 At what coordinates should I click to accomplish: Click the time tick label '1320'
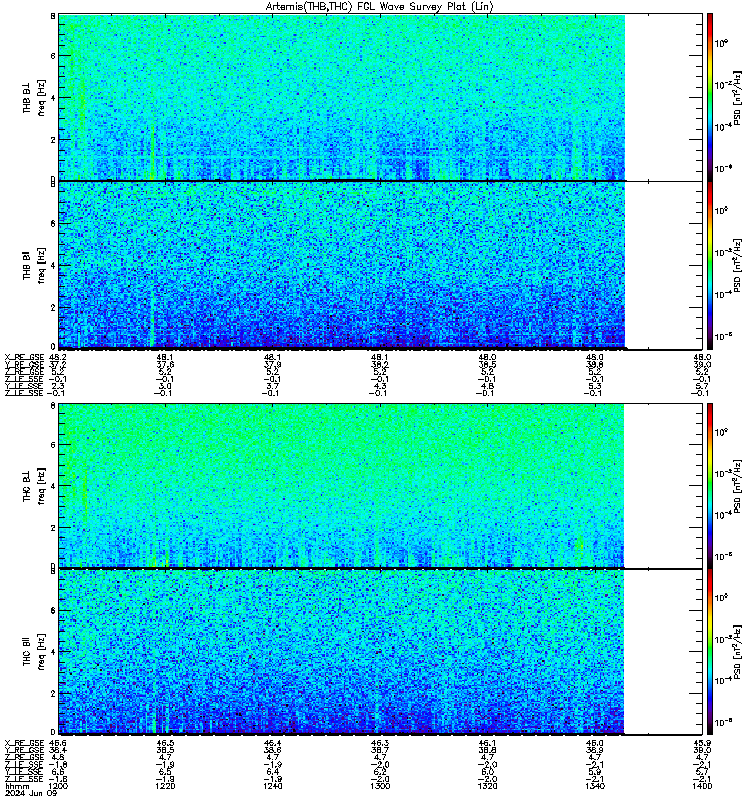(x=487, y=786)
